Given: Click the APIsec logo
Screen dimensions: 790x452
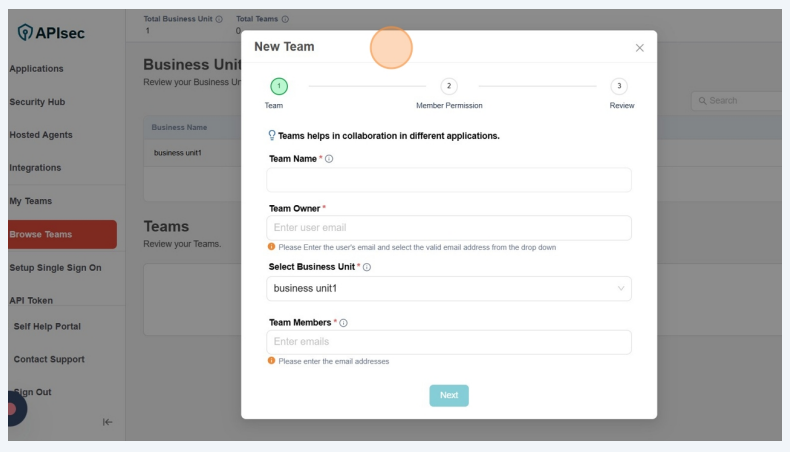Looking at the screenshot, I should pyautogui.click(x=52, y=33).
